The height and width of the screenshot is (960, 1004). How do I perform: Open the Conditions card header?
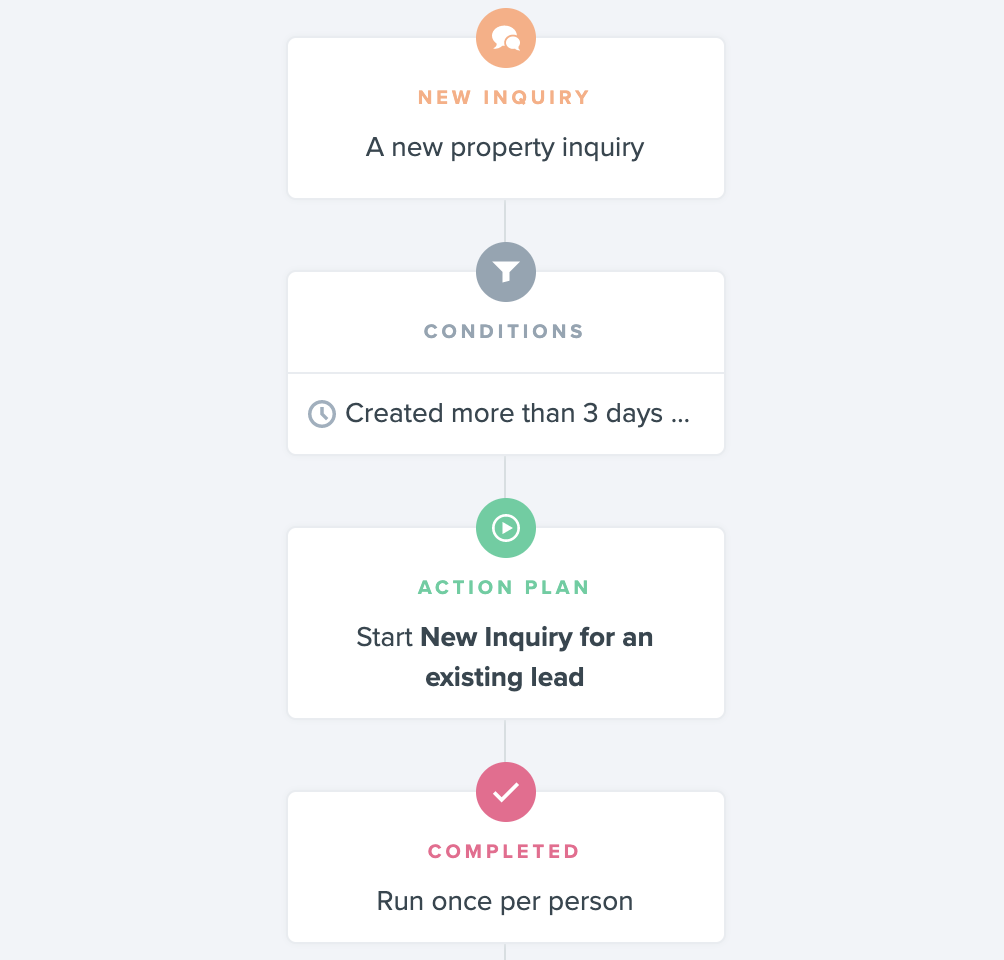click(506, 322)
